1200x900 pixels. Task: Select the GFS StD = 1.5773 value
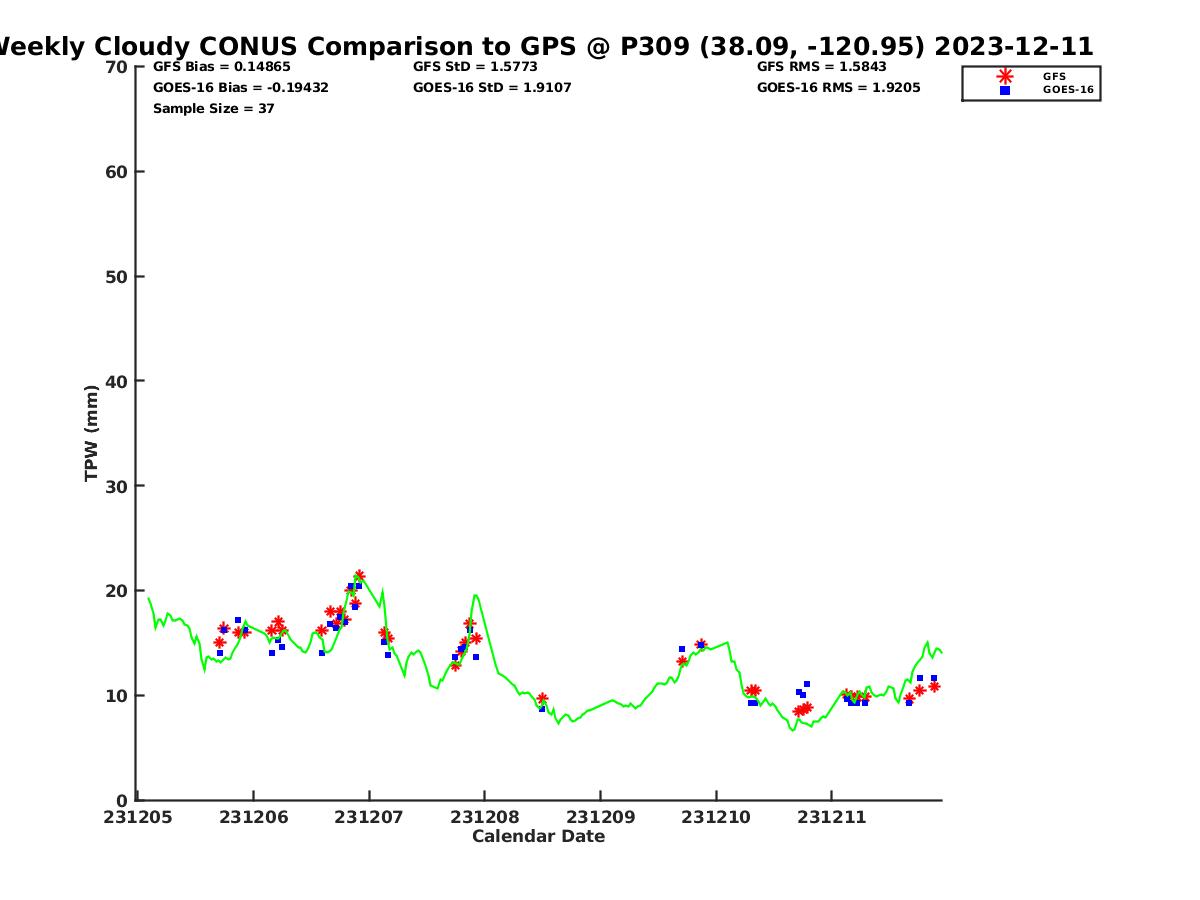pos(475,67)
